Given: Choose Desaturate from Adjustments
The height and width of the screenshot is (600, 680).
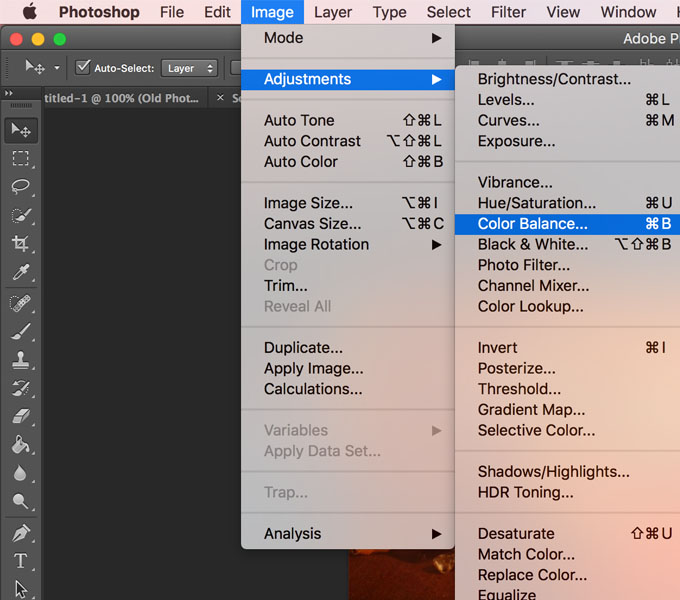Looking at the screenshot, I should (567, 534).
